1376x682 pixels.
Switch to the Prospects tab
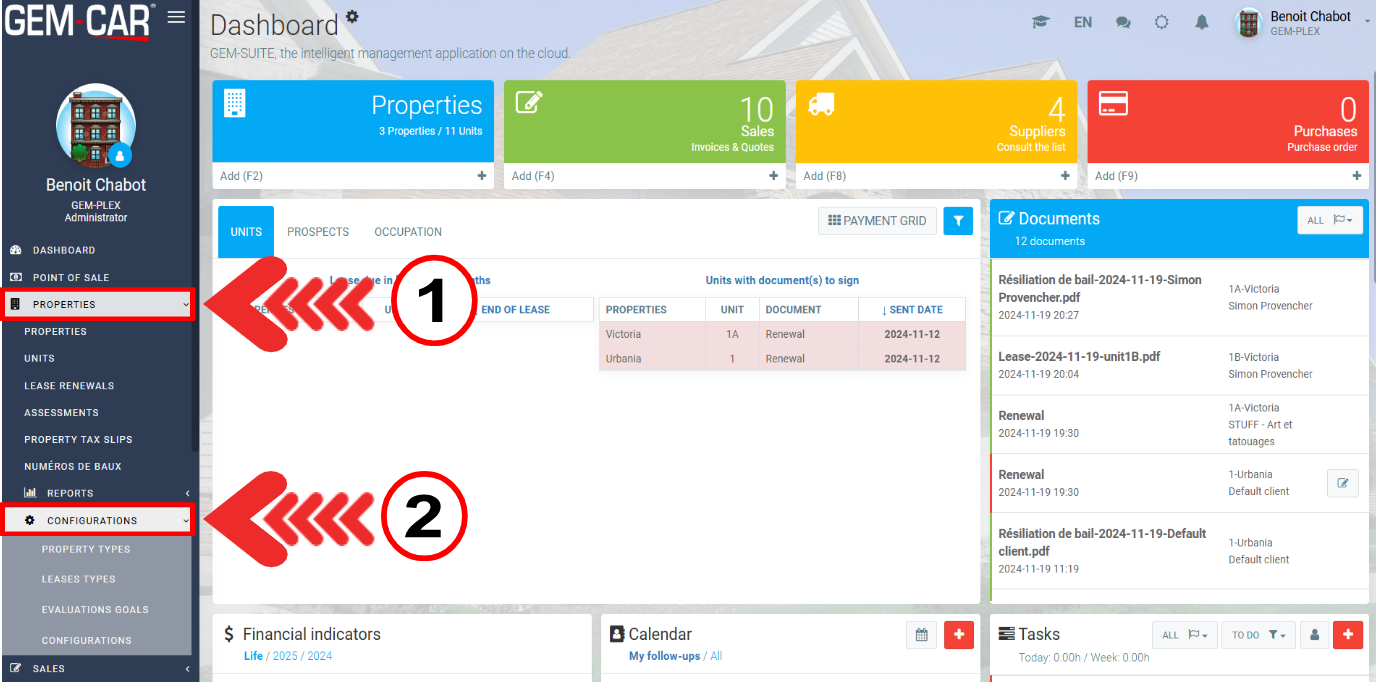(x=318, y=232)
